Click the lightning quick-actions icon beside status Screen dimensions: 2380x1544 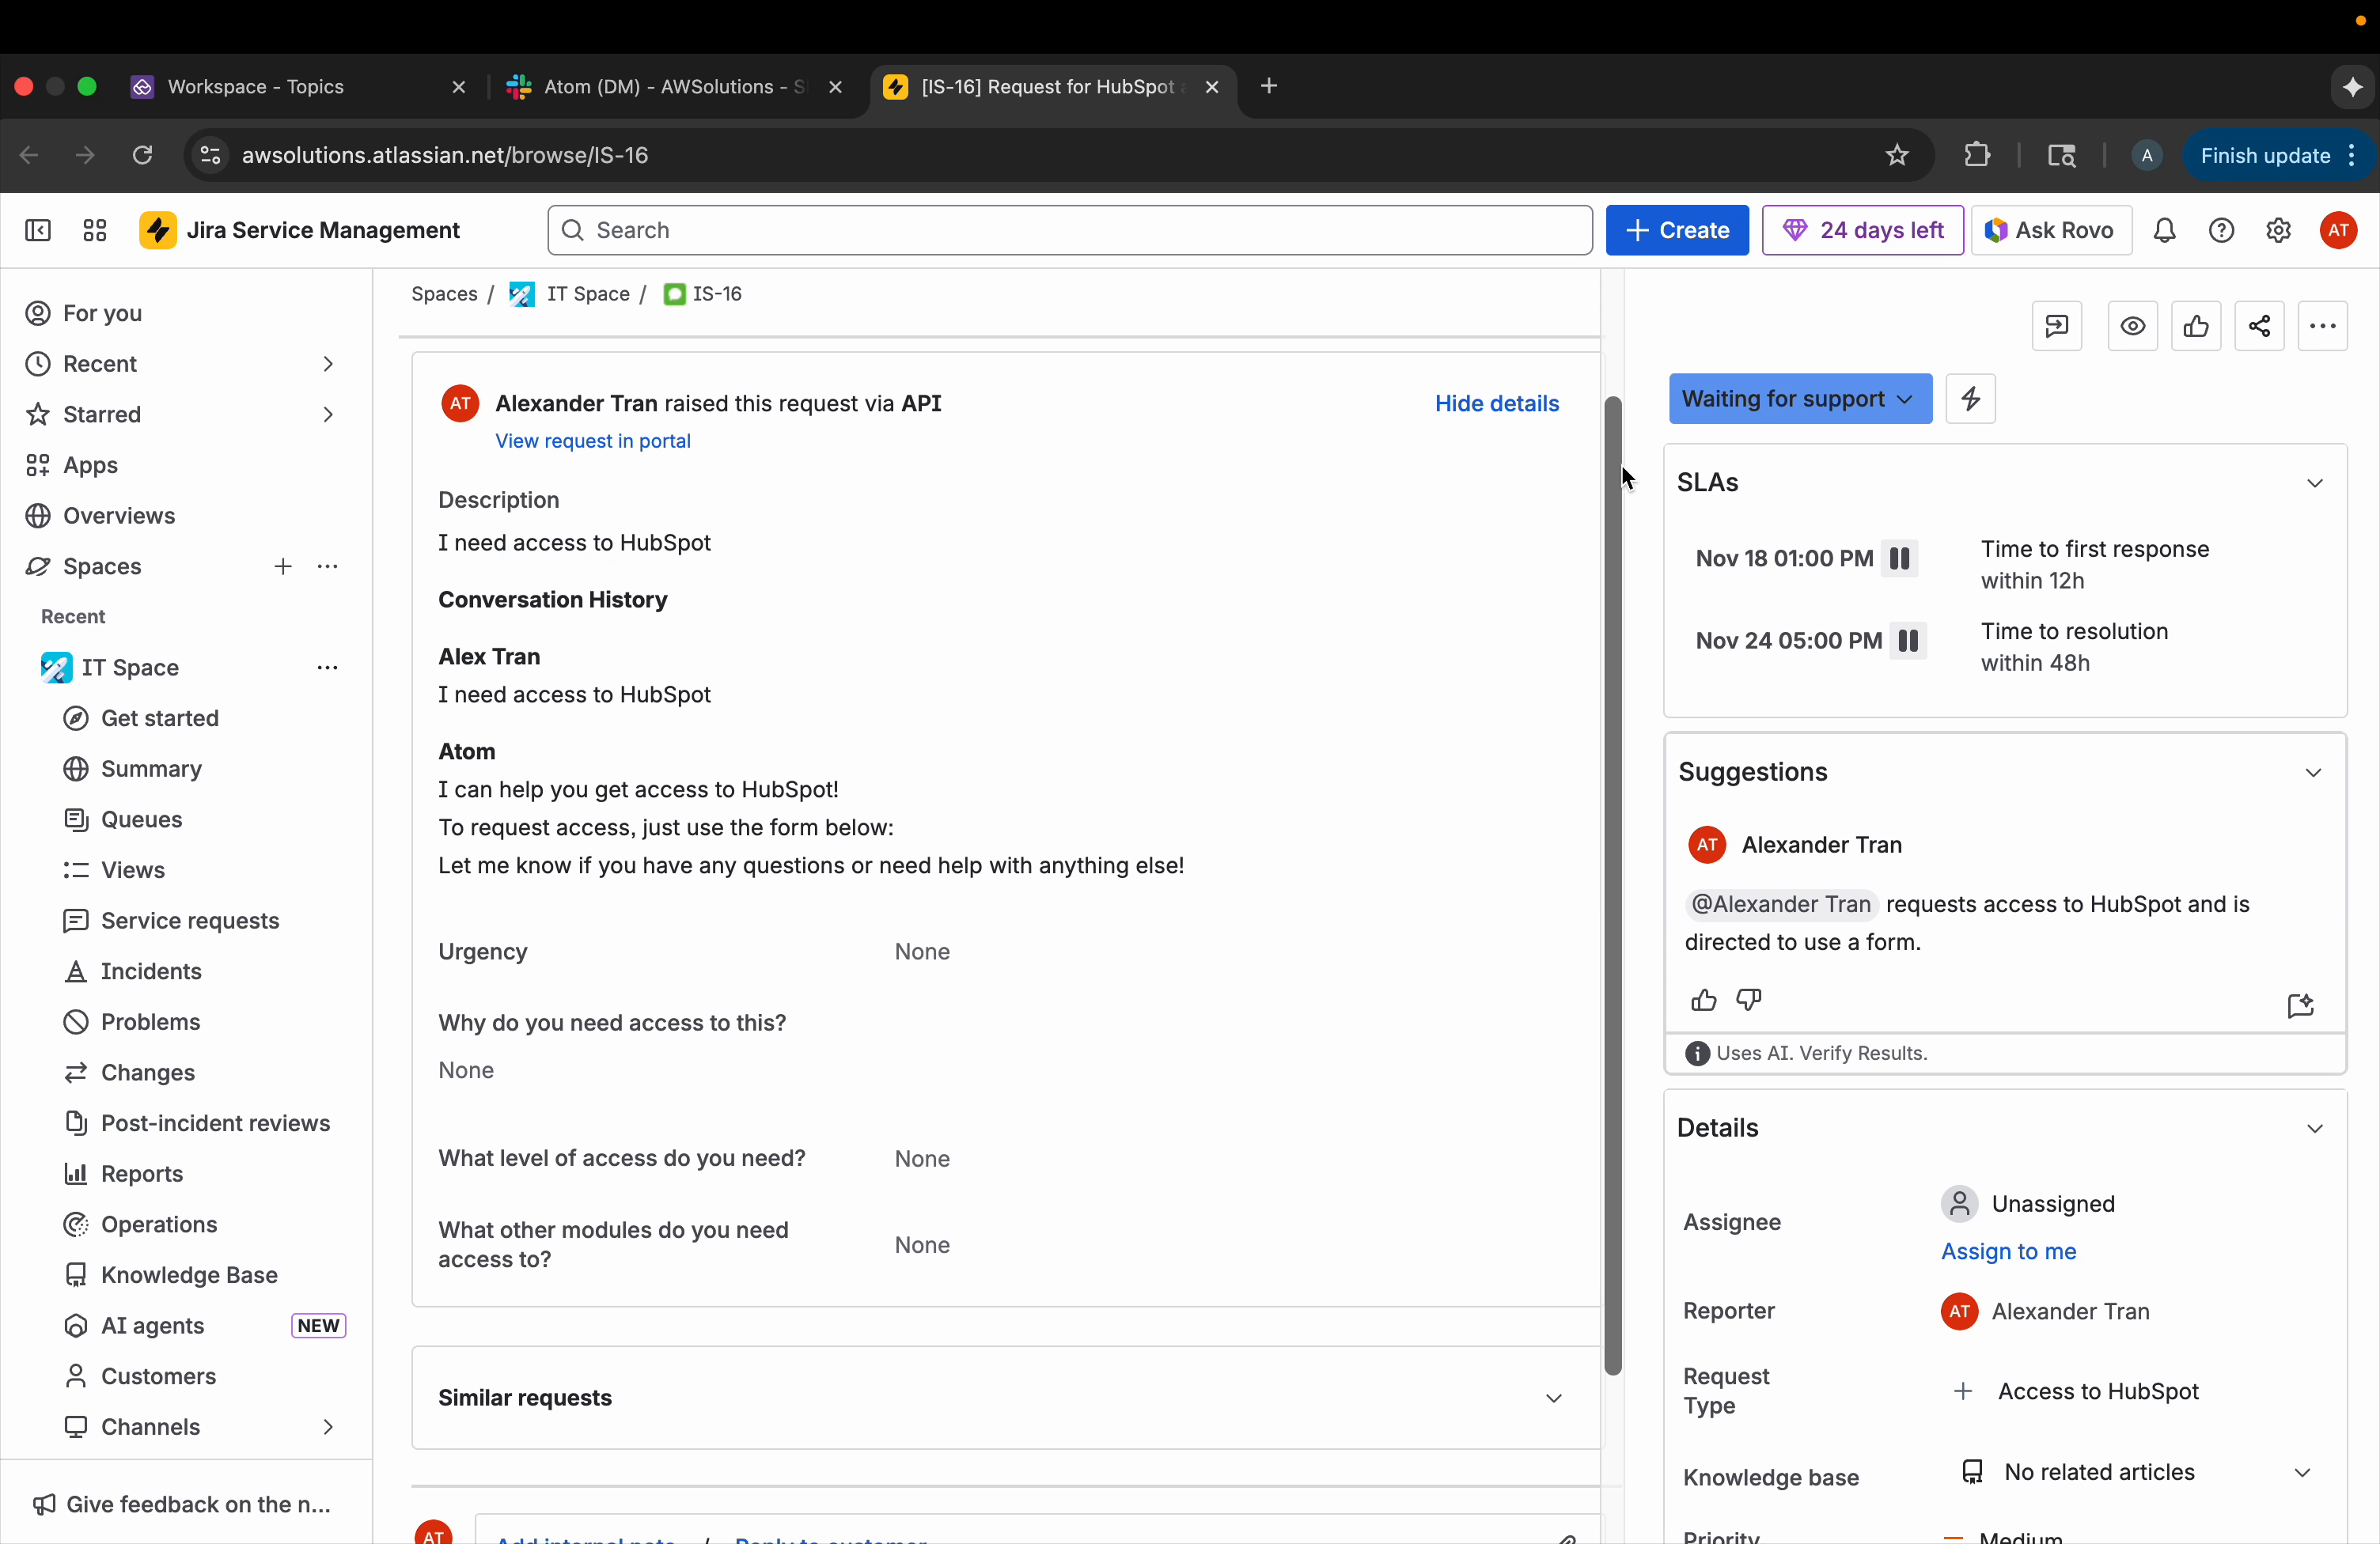(1969, 399)
